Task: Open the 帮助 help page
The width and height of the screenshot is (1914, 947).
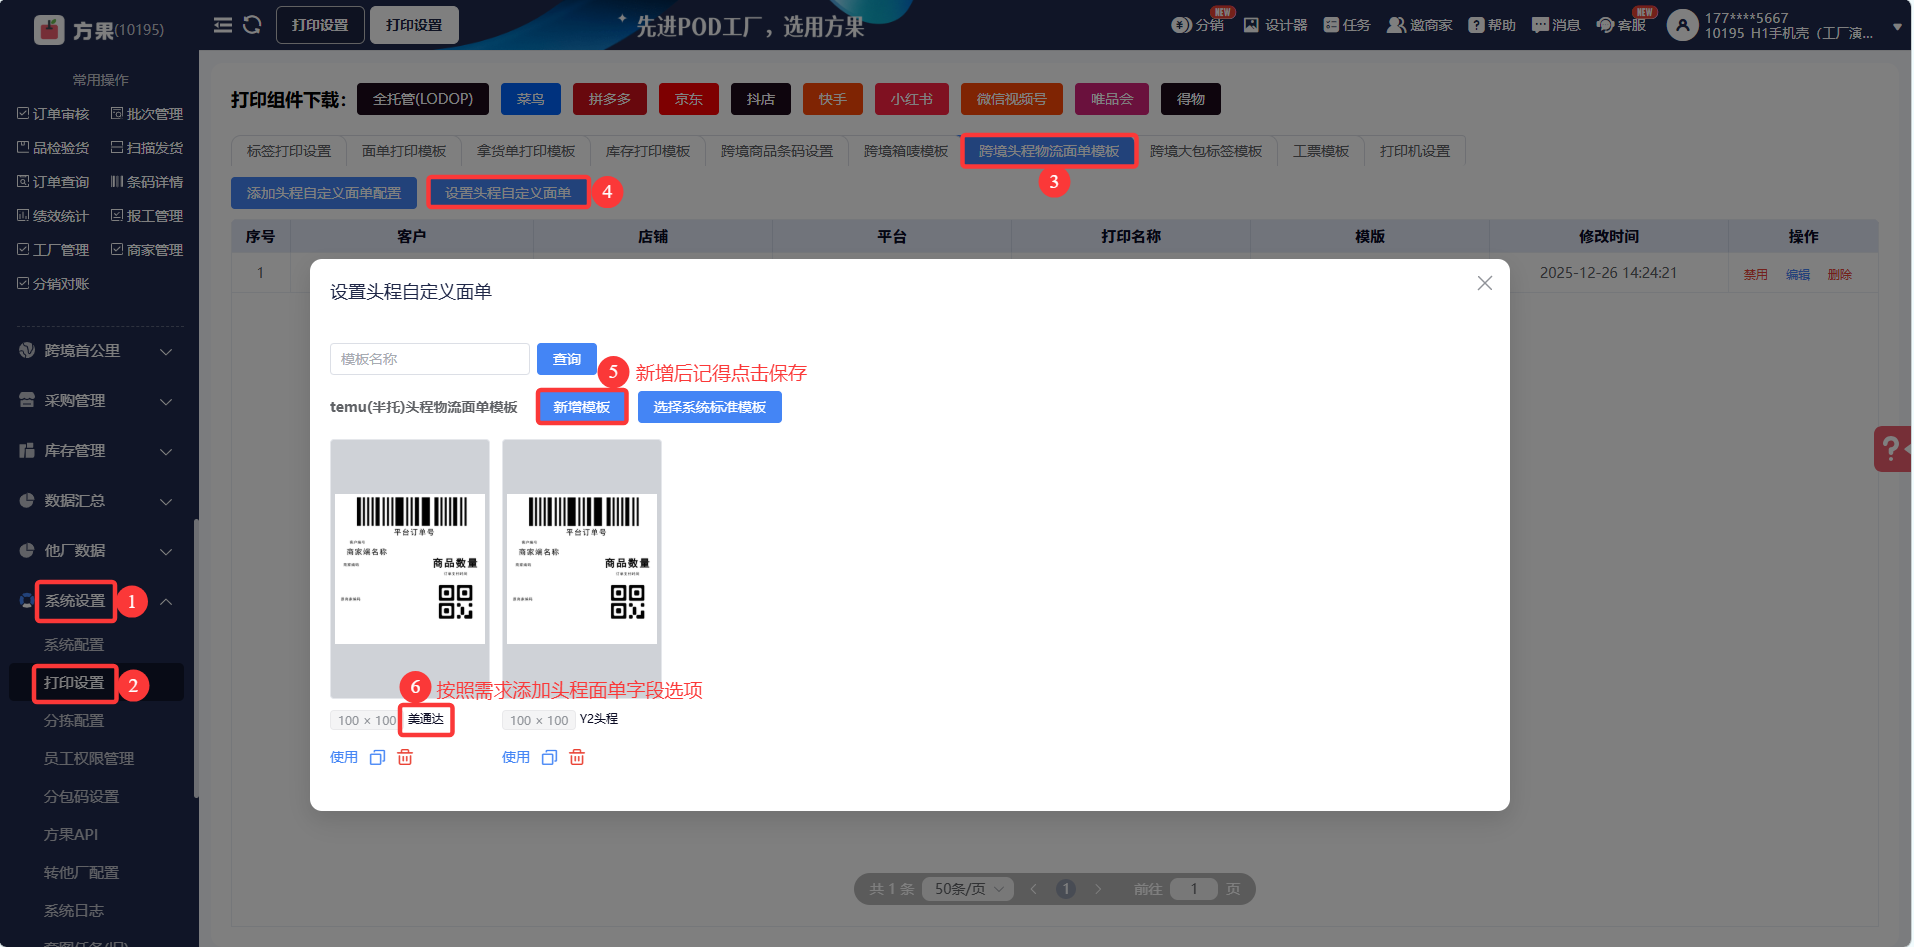Action: point(1492,25)
